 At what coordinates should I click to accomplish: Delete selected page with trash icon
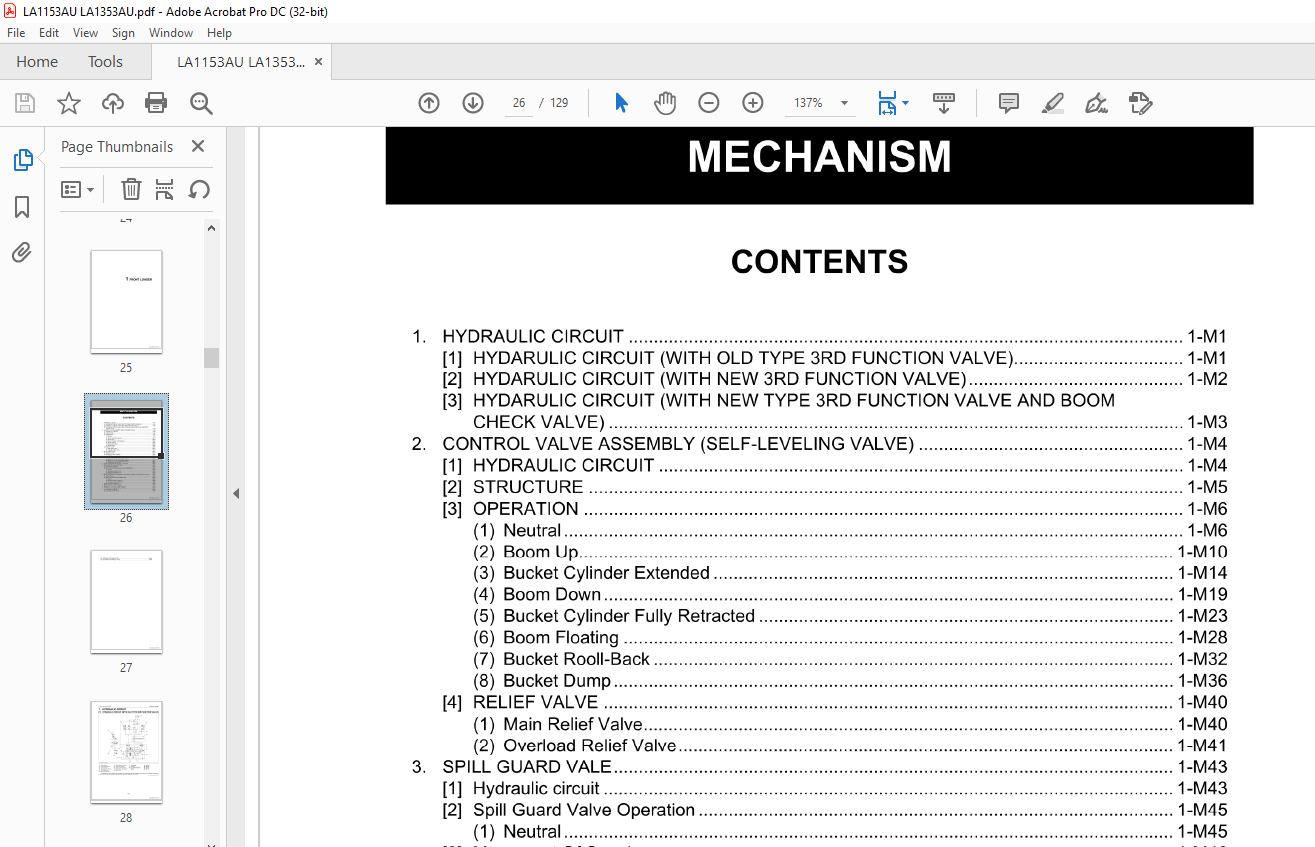tap(131, 189)
